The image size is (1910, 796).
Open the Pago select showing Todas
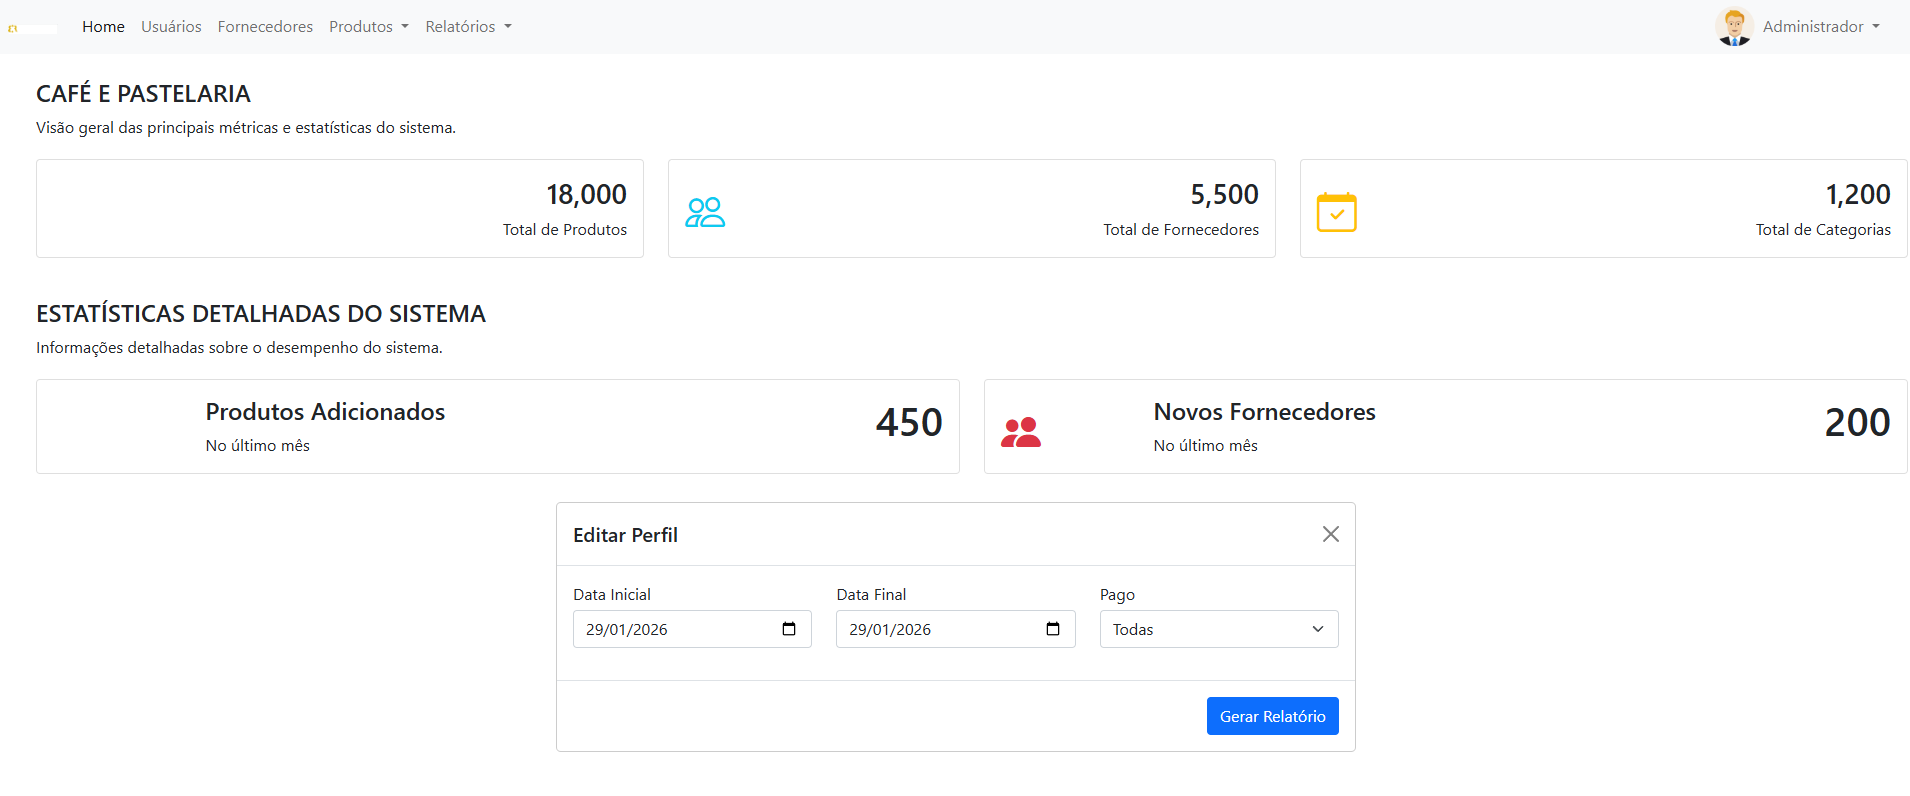point(1219,629)
